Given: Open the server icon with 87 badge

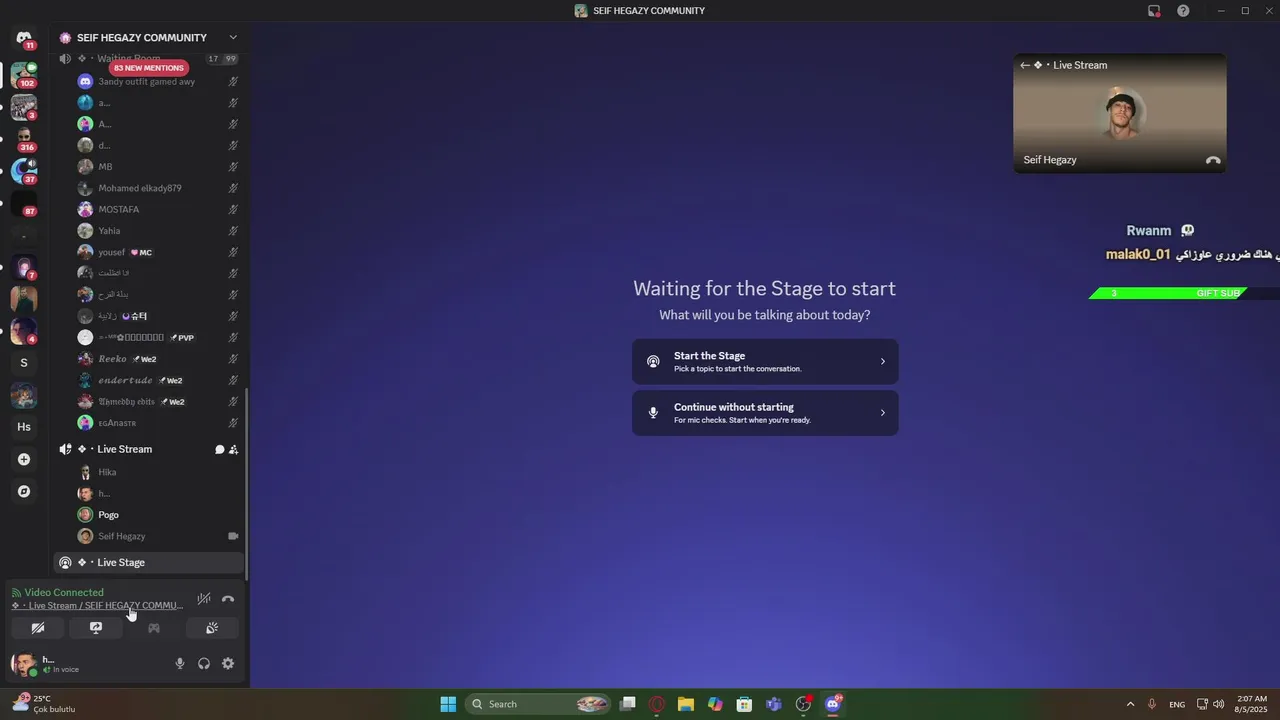Looking at the screenshot, I should tap(24, 203).
